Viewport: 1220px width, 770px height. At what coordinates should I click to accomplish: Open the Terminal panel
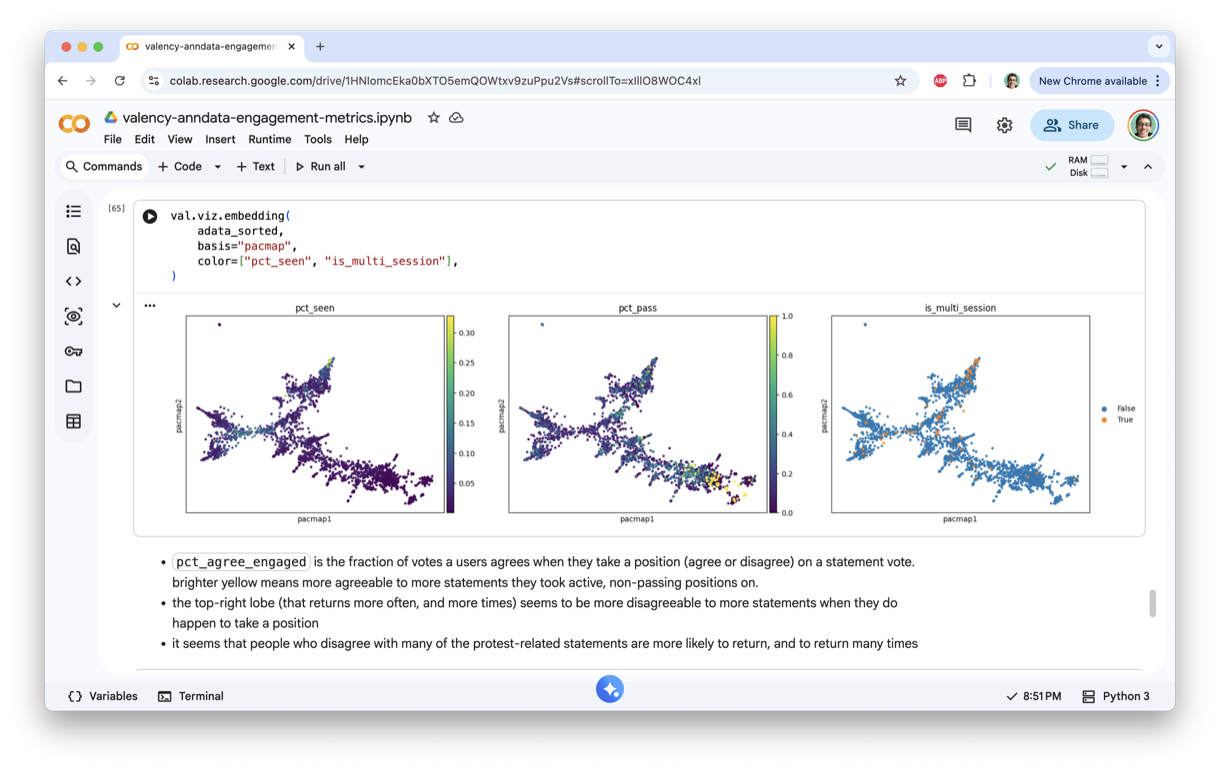tap(191, 696)
